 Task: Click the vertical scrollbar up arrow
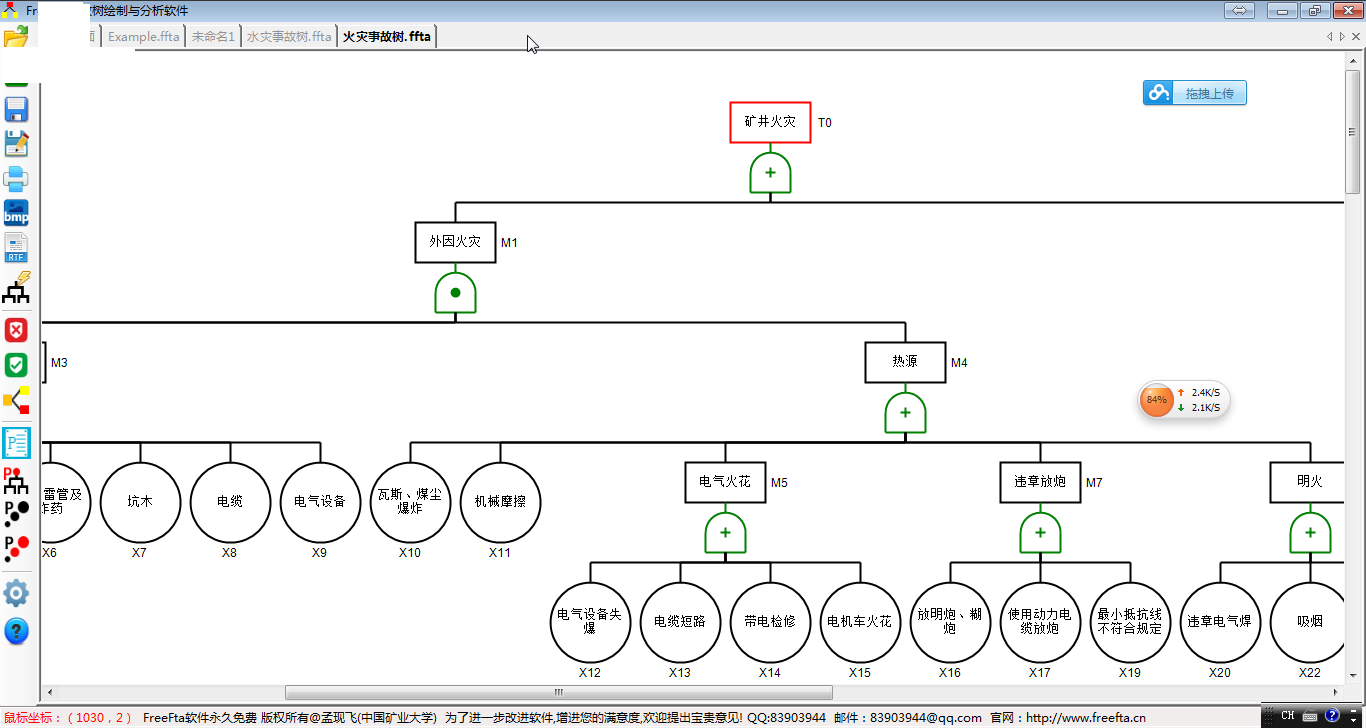(1354, 59)
